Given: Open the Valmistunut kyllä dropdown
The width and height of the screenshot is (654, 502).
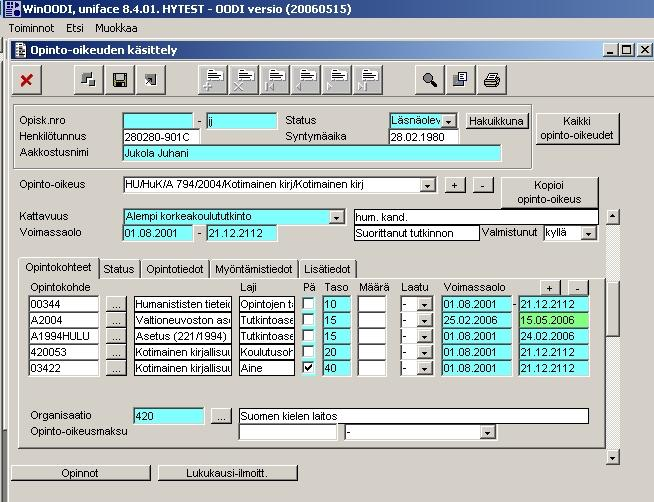Looking at the screenshot, I should click(x=589, y=233).
